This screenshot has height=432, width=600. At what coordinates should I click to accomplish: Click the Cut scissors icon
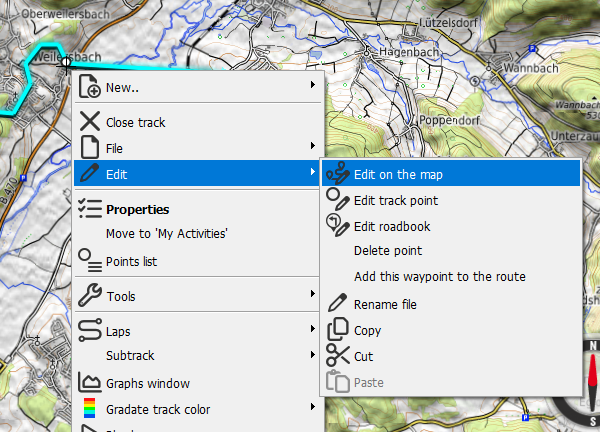click(x=337, y=355)
